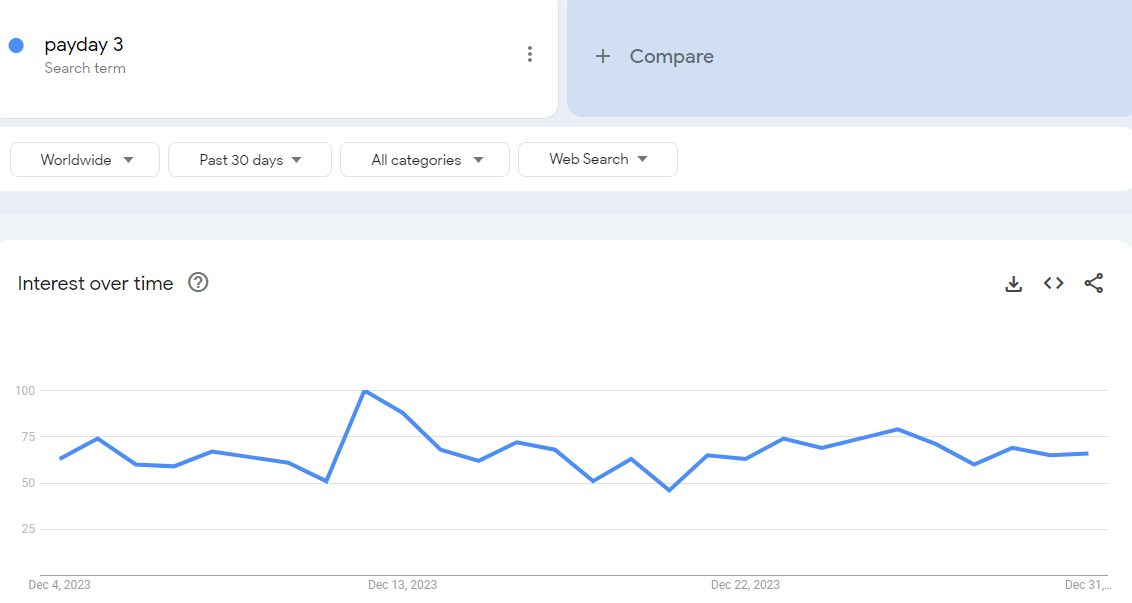Screen dimensions: 1132x603
Task: Open the Past 30 days dropdown
Action: pos(250,160)
